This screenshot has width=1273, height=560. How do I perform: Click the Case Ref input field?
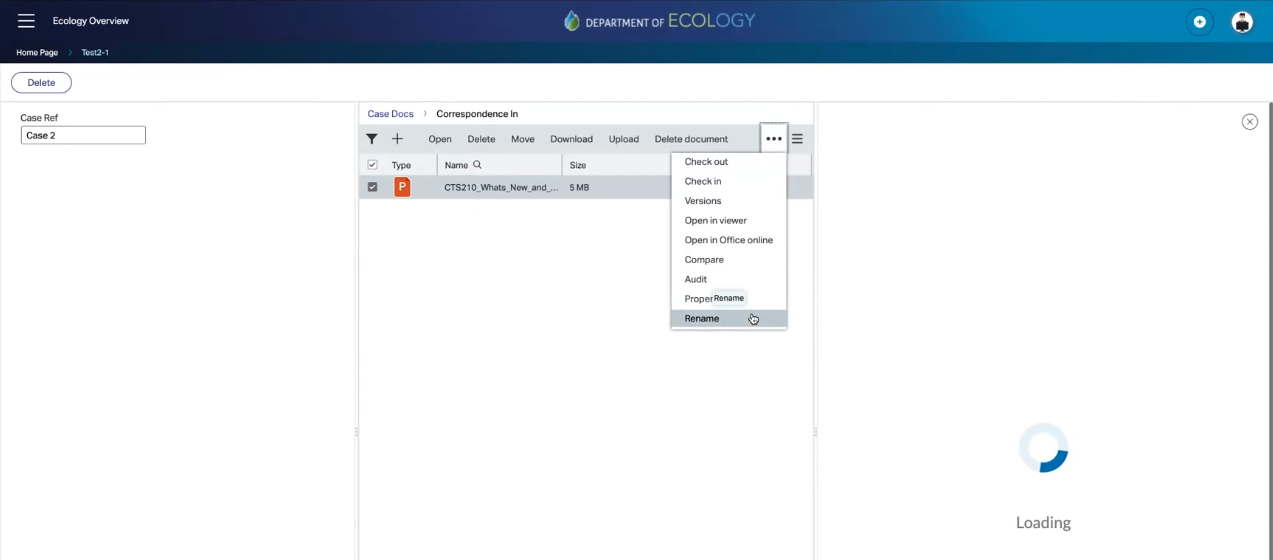click(x=83, y=135)
